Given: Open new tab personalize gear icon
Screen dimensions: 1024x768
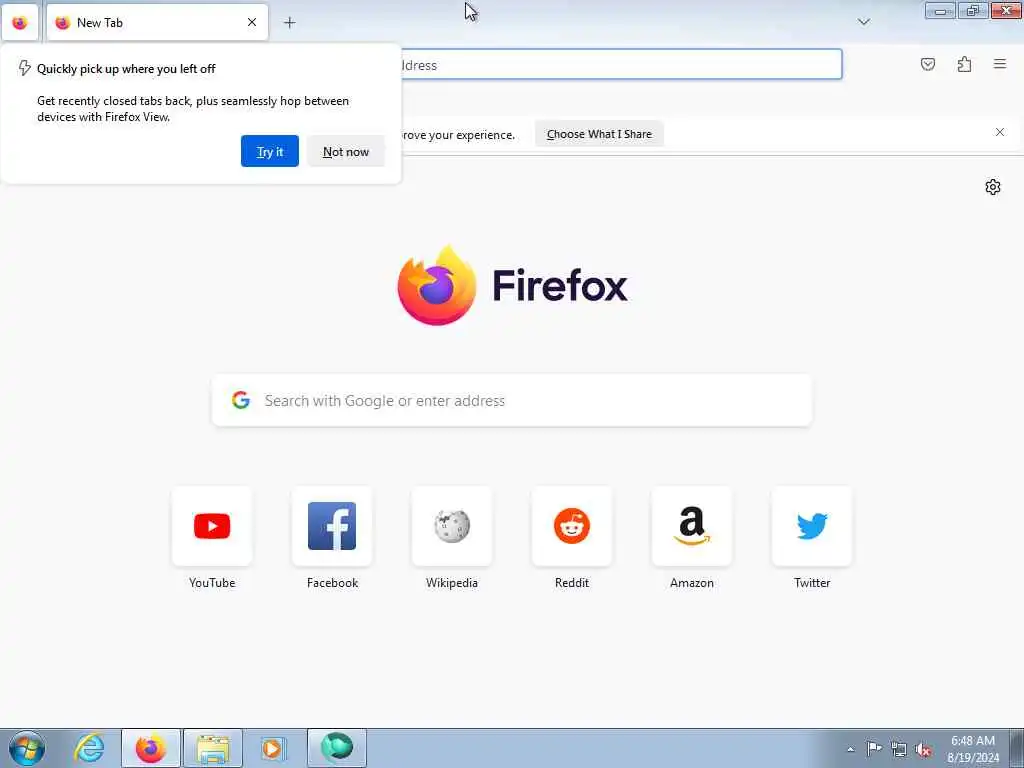Looking at the screenshot, I should click(992, 187).
